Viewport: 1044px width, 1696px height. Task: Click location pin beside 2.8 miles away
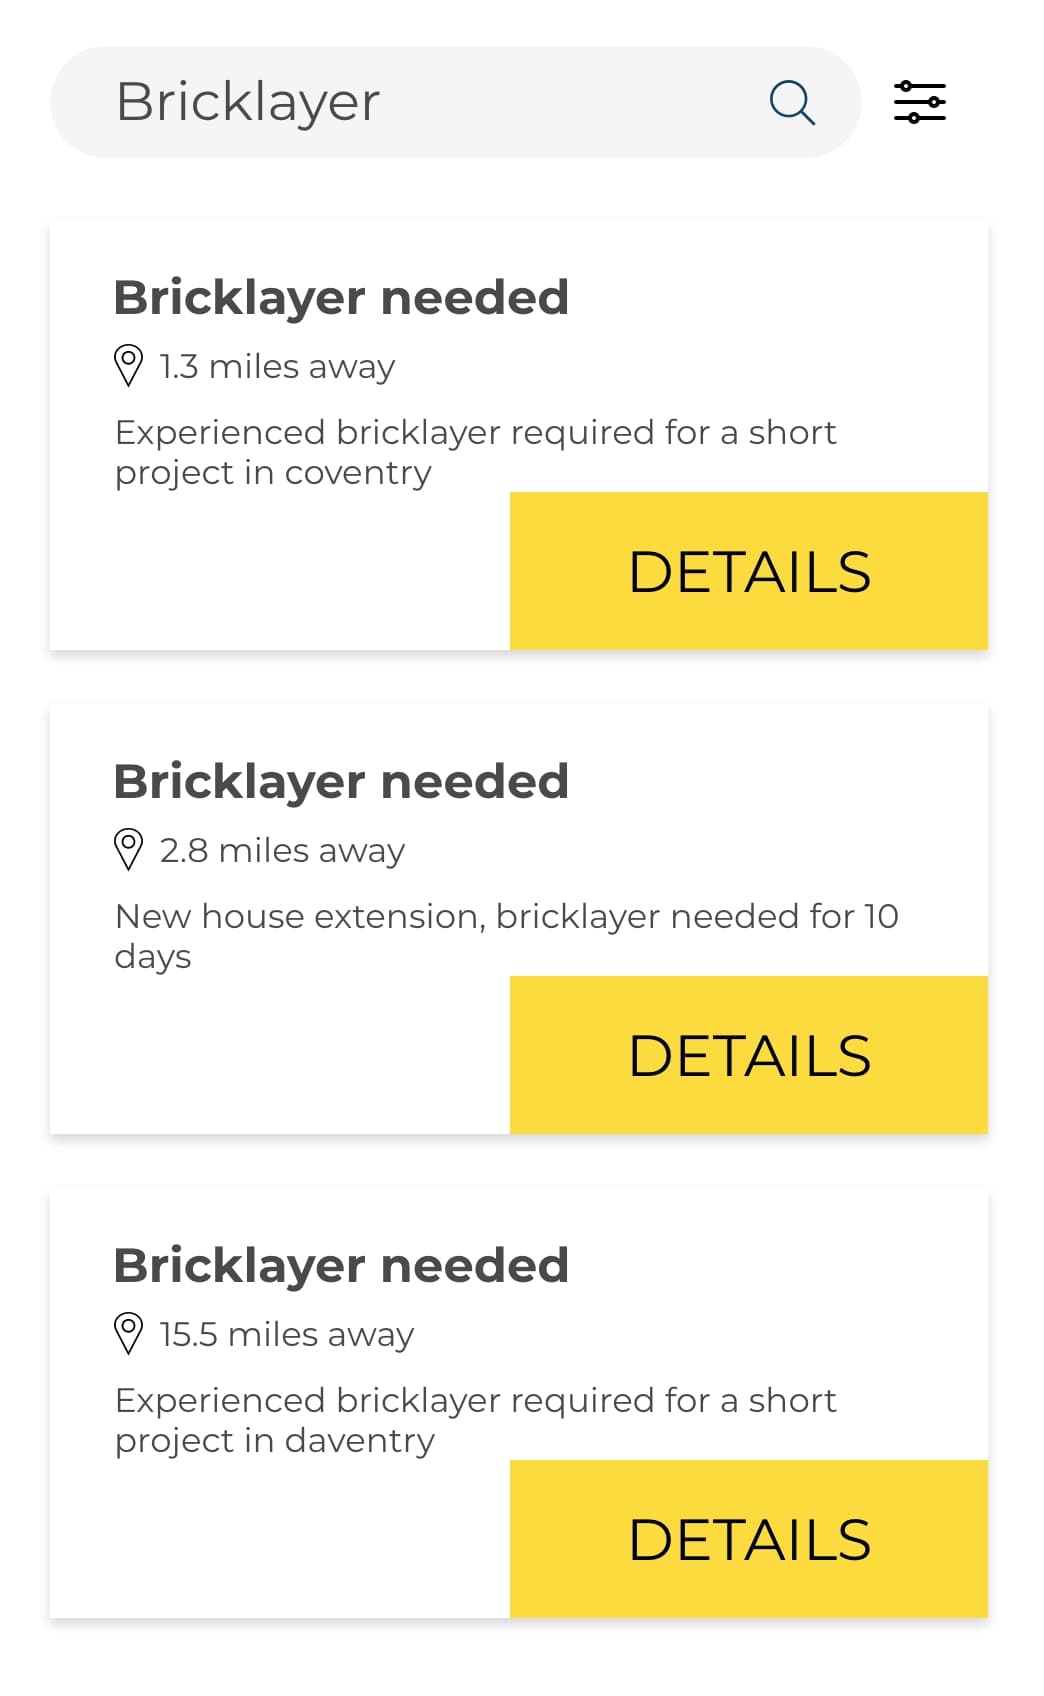(129, 849)
